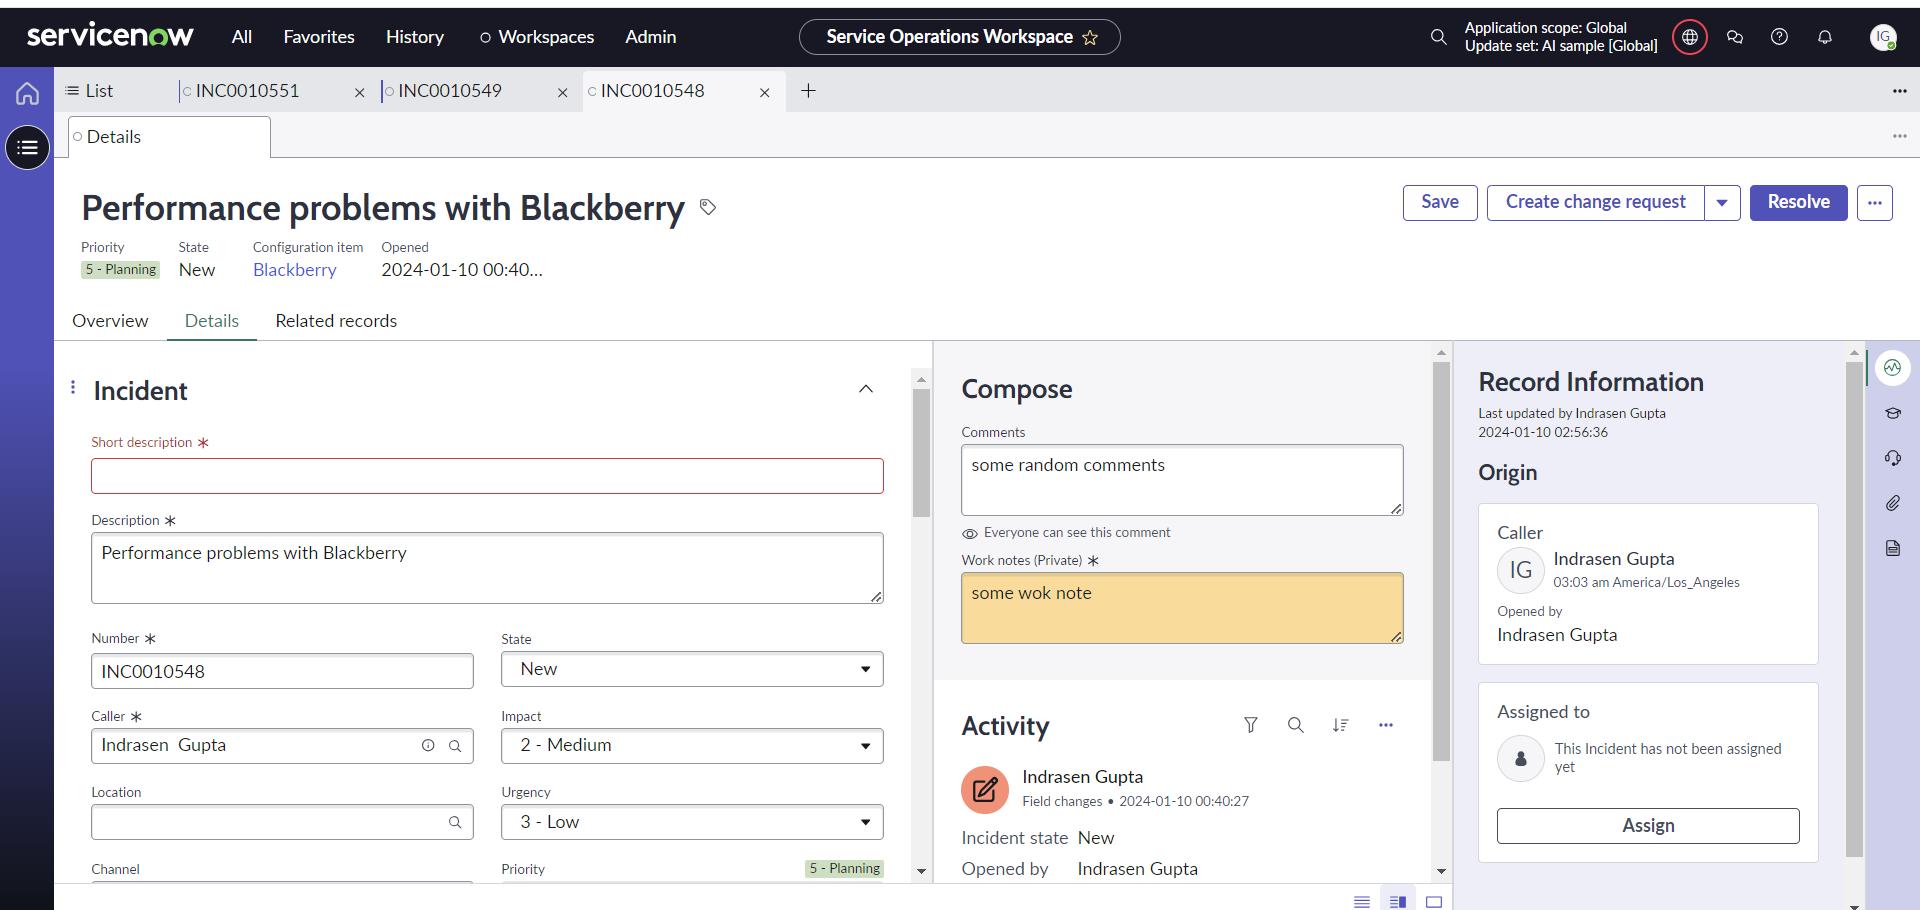Click the Assign button
Viewport: 1920px width, 910px height.
(1648, 826)
